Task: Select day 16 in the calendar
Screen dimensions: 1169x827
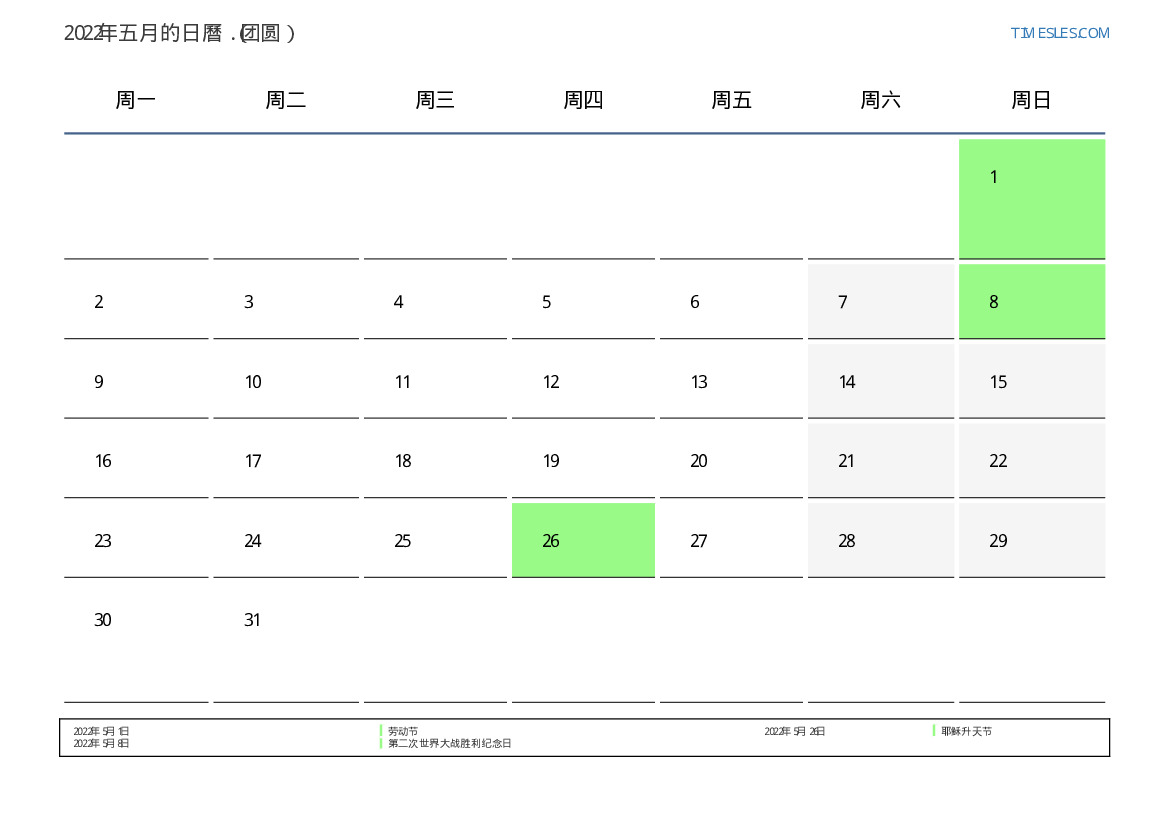Action: pos(136,461)
